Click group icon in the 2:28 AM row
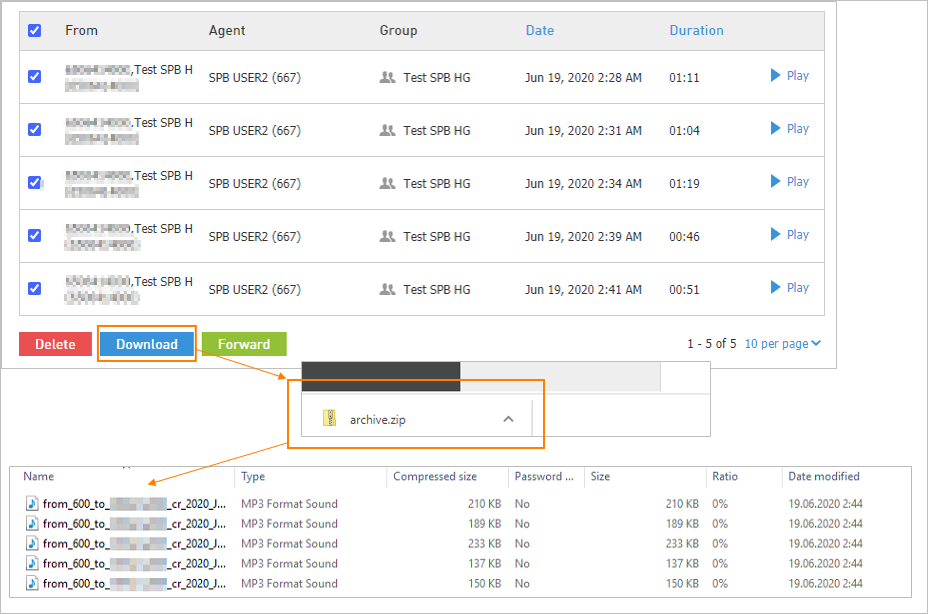 click(387, 77)
